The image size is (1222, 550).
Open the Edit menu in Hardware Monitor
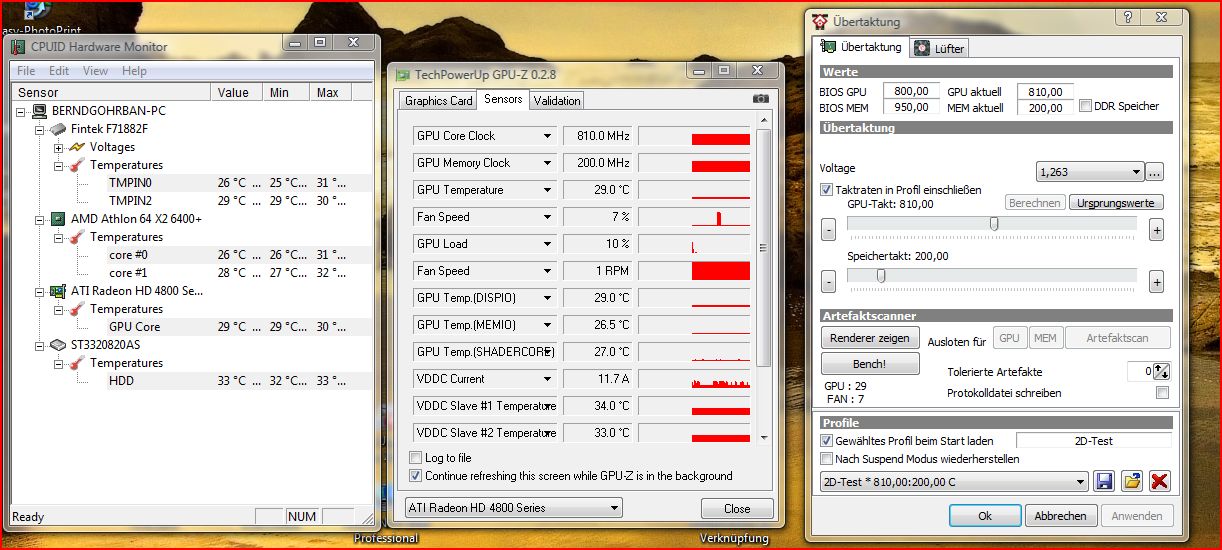[x=59, y=71]
